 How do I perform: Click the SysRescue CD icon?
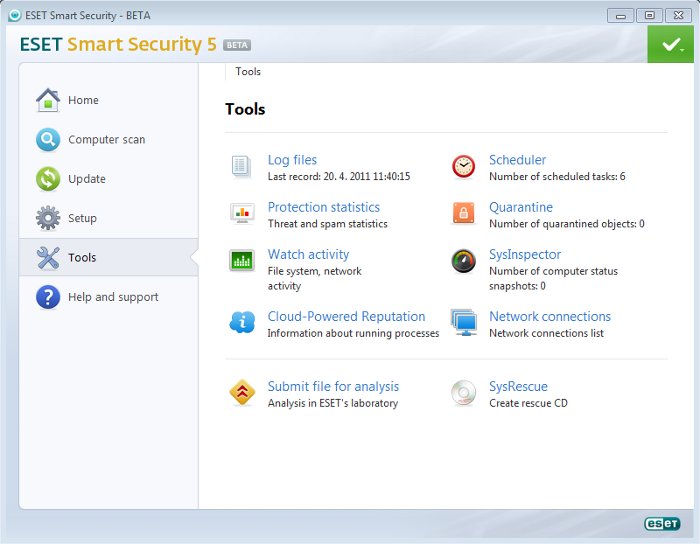click(463, 393)
